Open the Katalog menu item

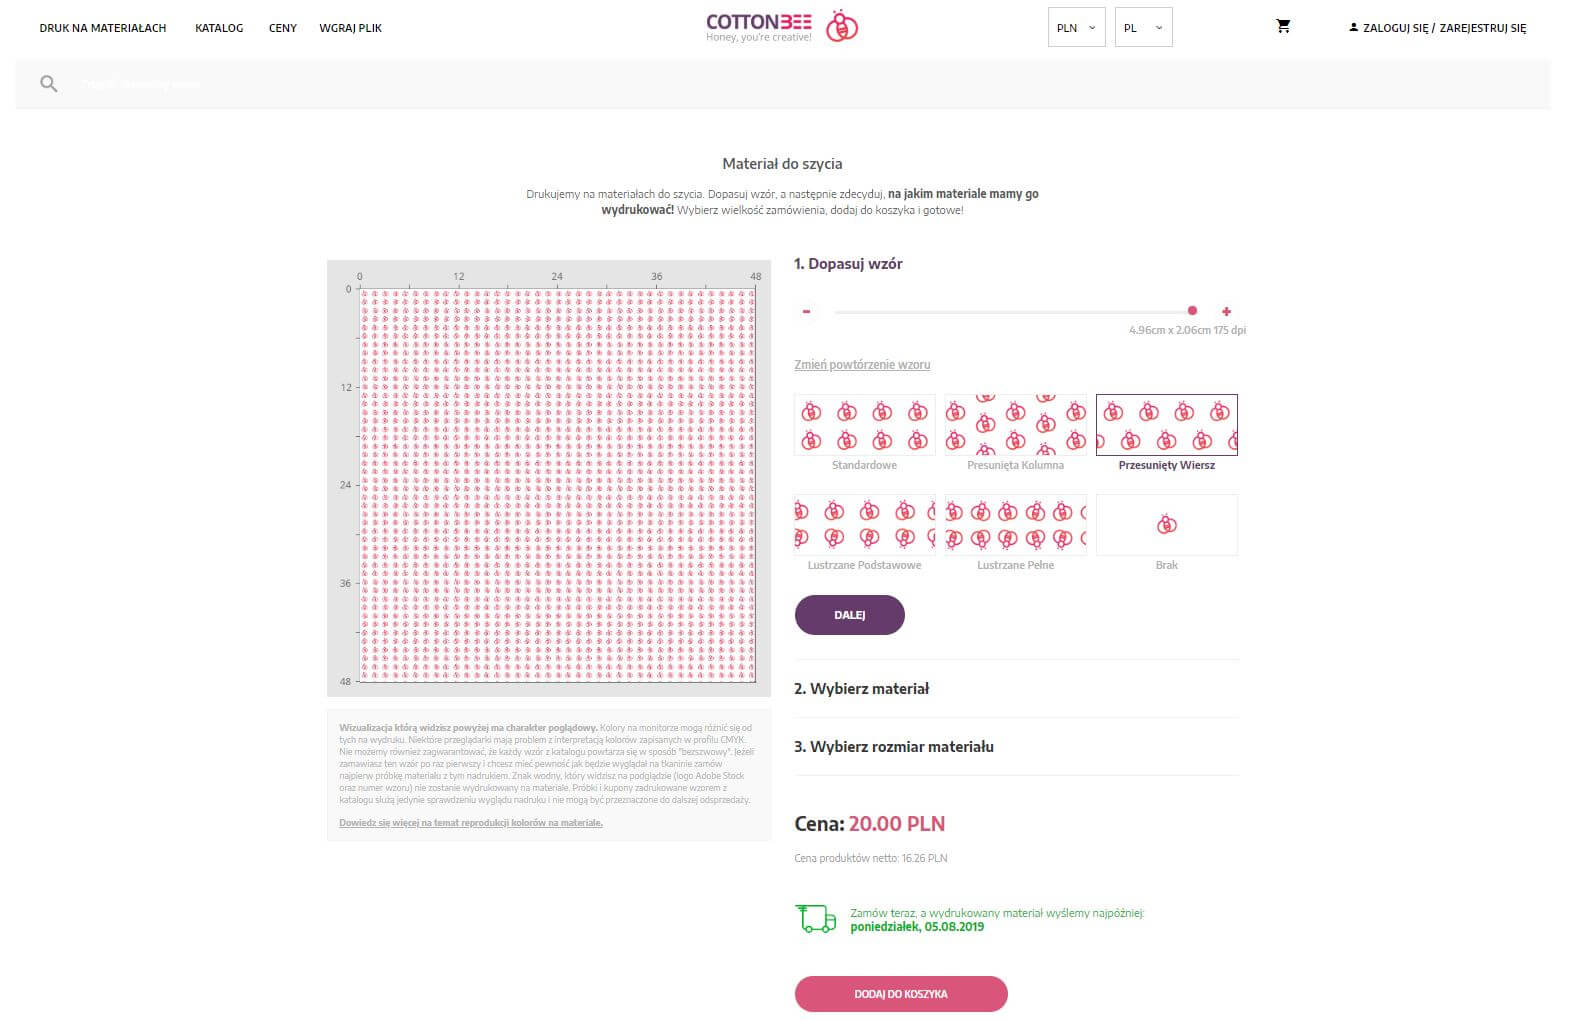219,28
